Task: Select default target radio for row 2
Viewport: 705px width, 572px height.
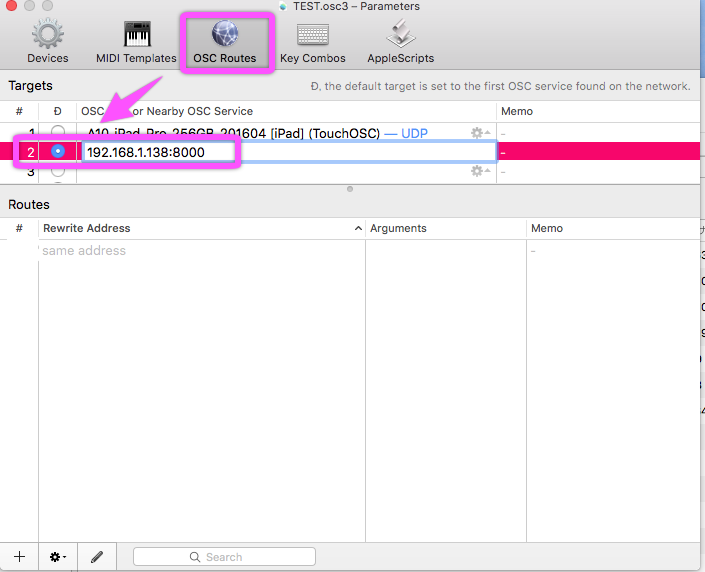Action: tap(59, 151)
